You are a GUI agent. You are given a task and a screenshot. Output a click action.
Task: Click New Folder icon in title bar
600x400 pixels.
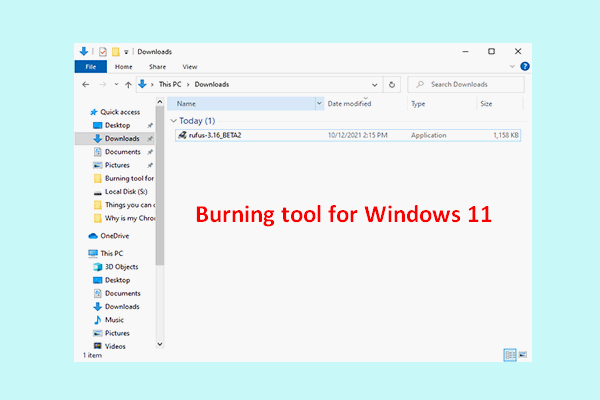(x=115, y=50)
